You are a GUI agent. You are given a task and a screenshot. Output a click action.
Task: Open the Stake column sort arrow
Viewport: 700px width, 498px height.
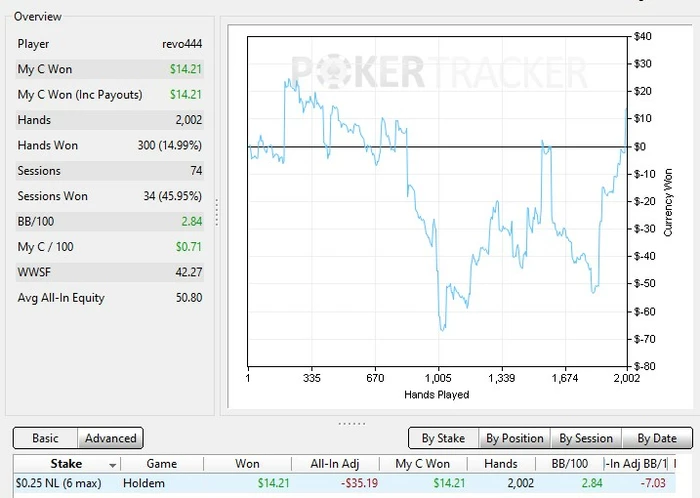click(112, 465)
